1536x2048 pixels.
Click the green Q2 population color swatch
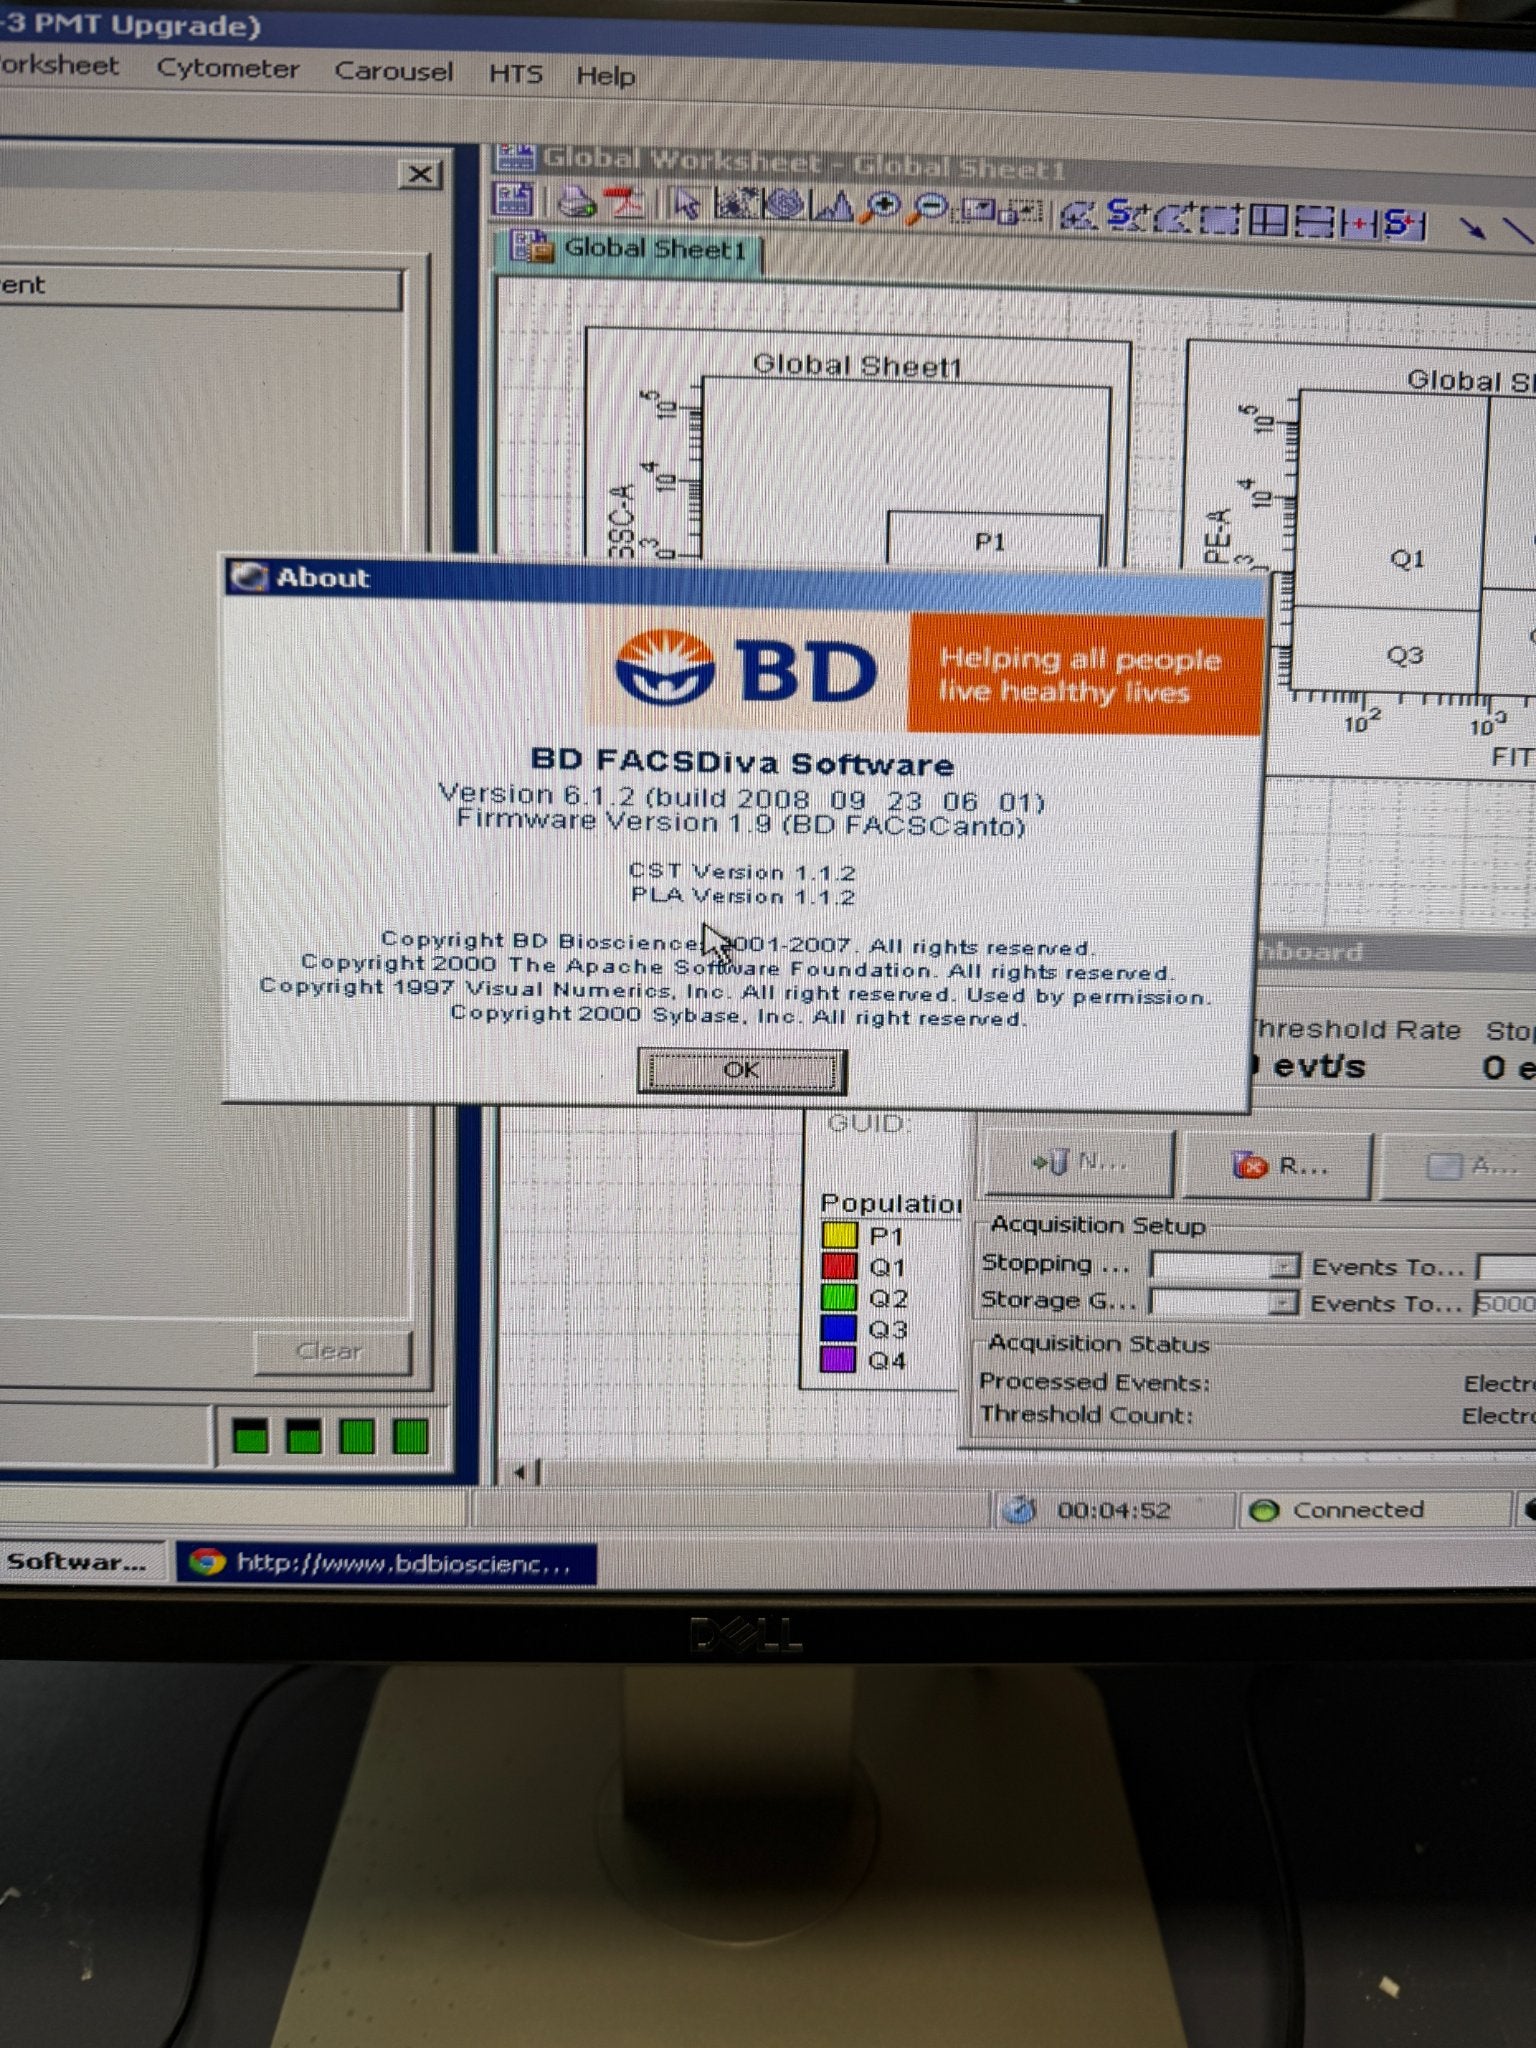pyautogui.click(x=839, y=1297)
